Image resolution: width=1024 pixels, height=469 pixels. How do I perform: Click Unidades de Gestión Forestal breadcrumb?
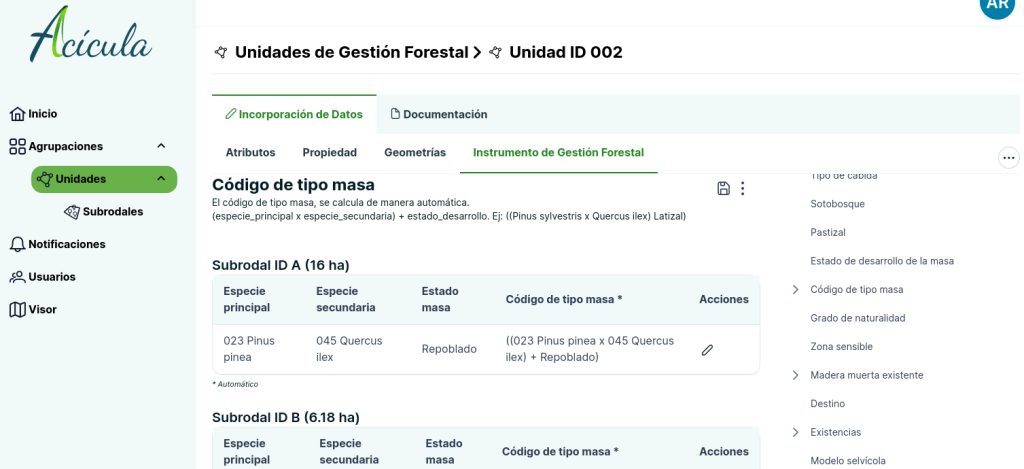pos(351,52)
